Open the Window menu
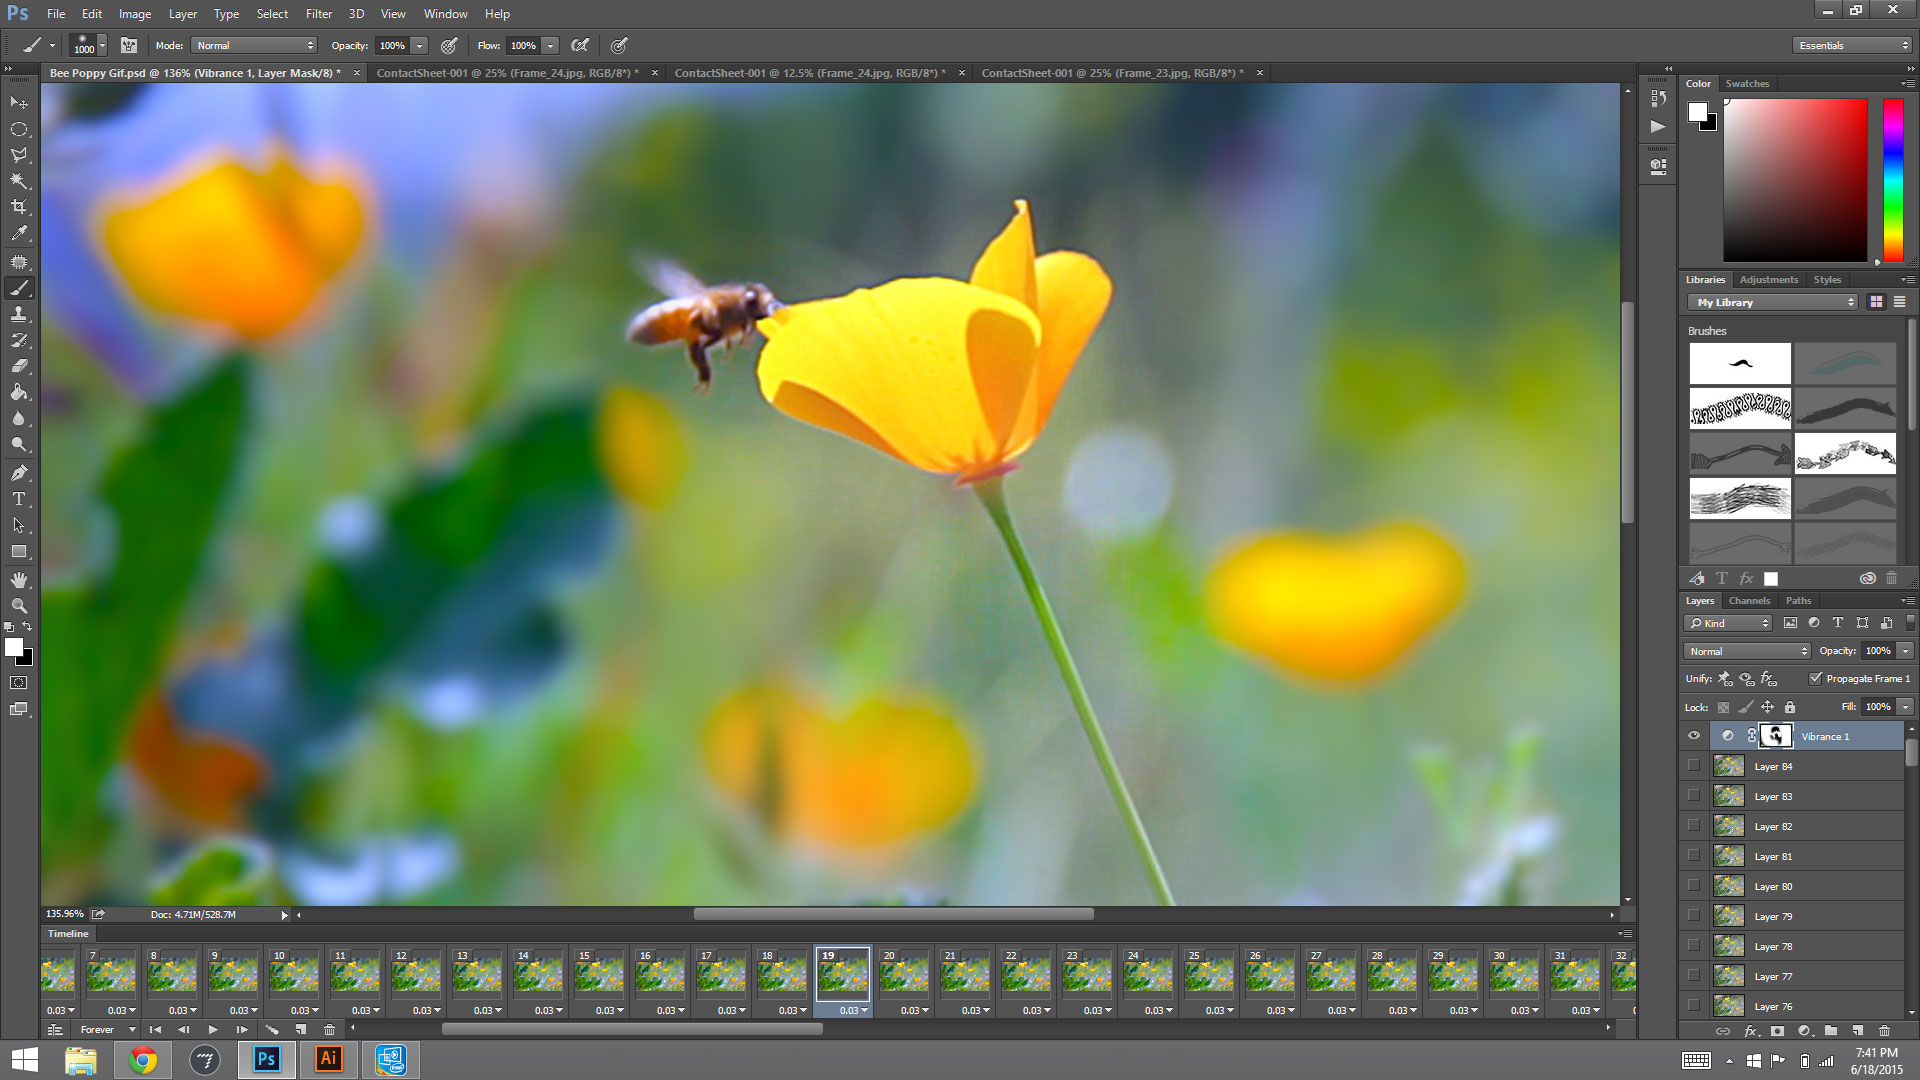The height and width of the screenshot is (1080, 1920). tap(445, 14)
